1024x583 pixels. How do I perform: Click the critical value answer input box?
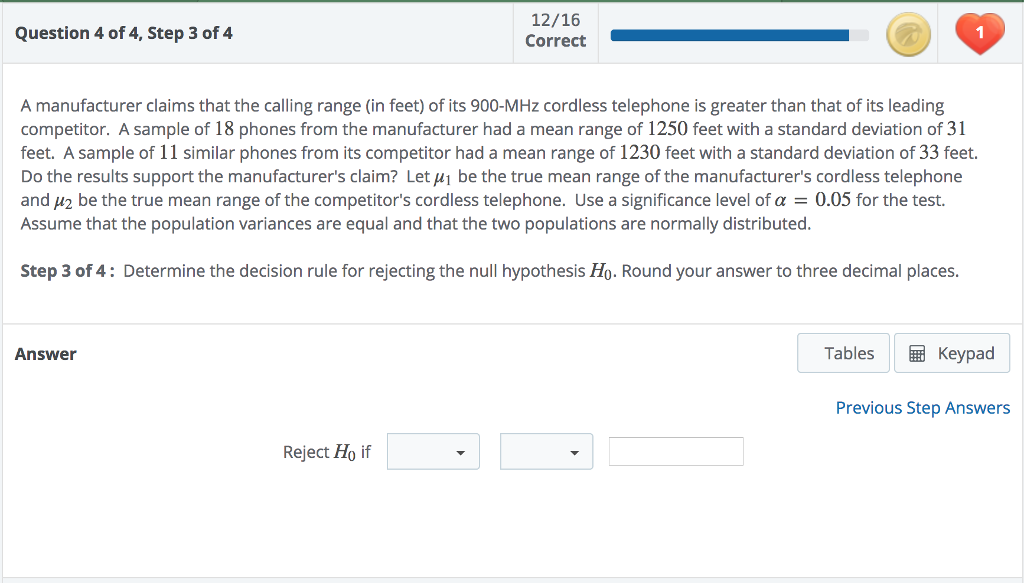[676, 451]
